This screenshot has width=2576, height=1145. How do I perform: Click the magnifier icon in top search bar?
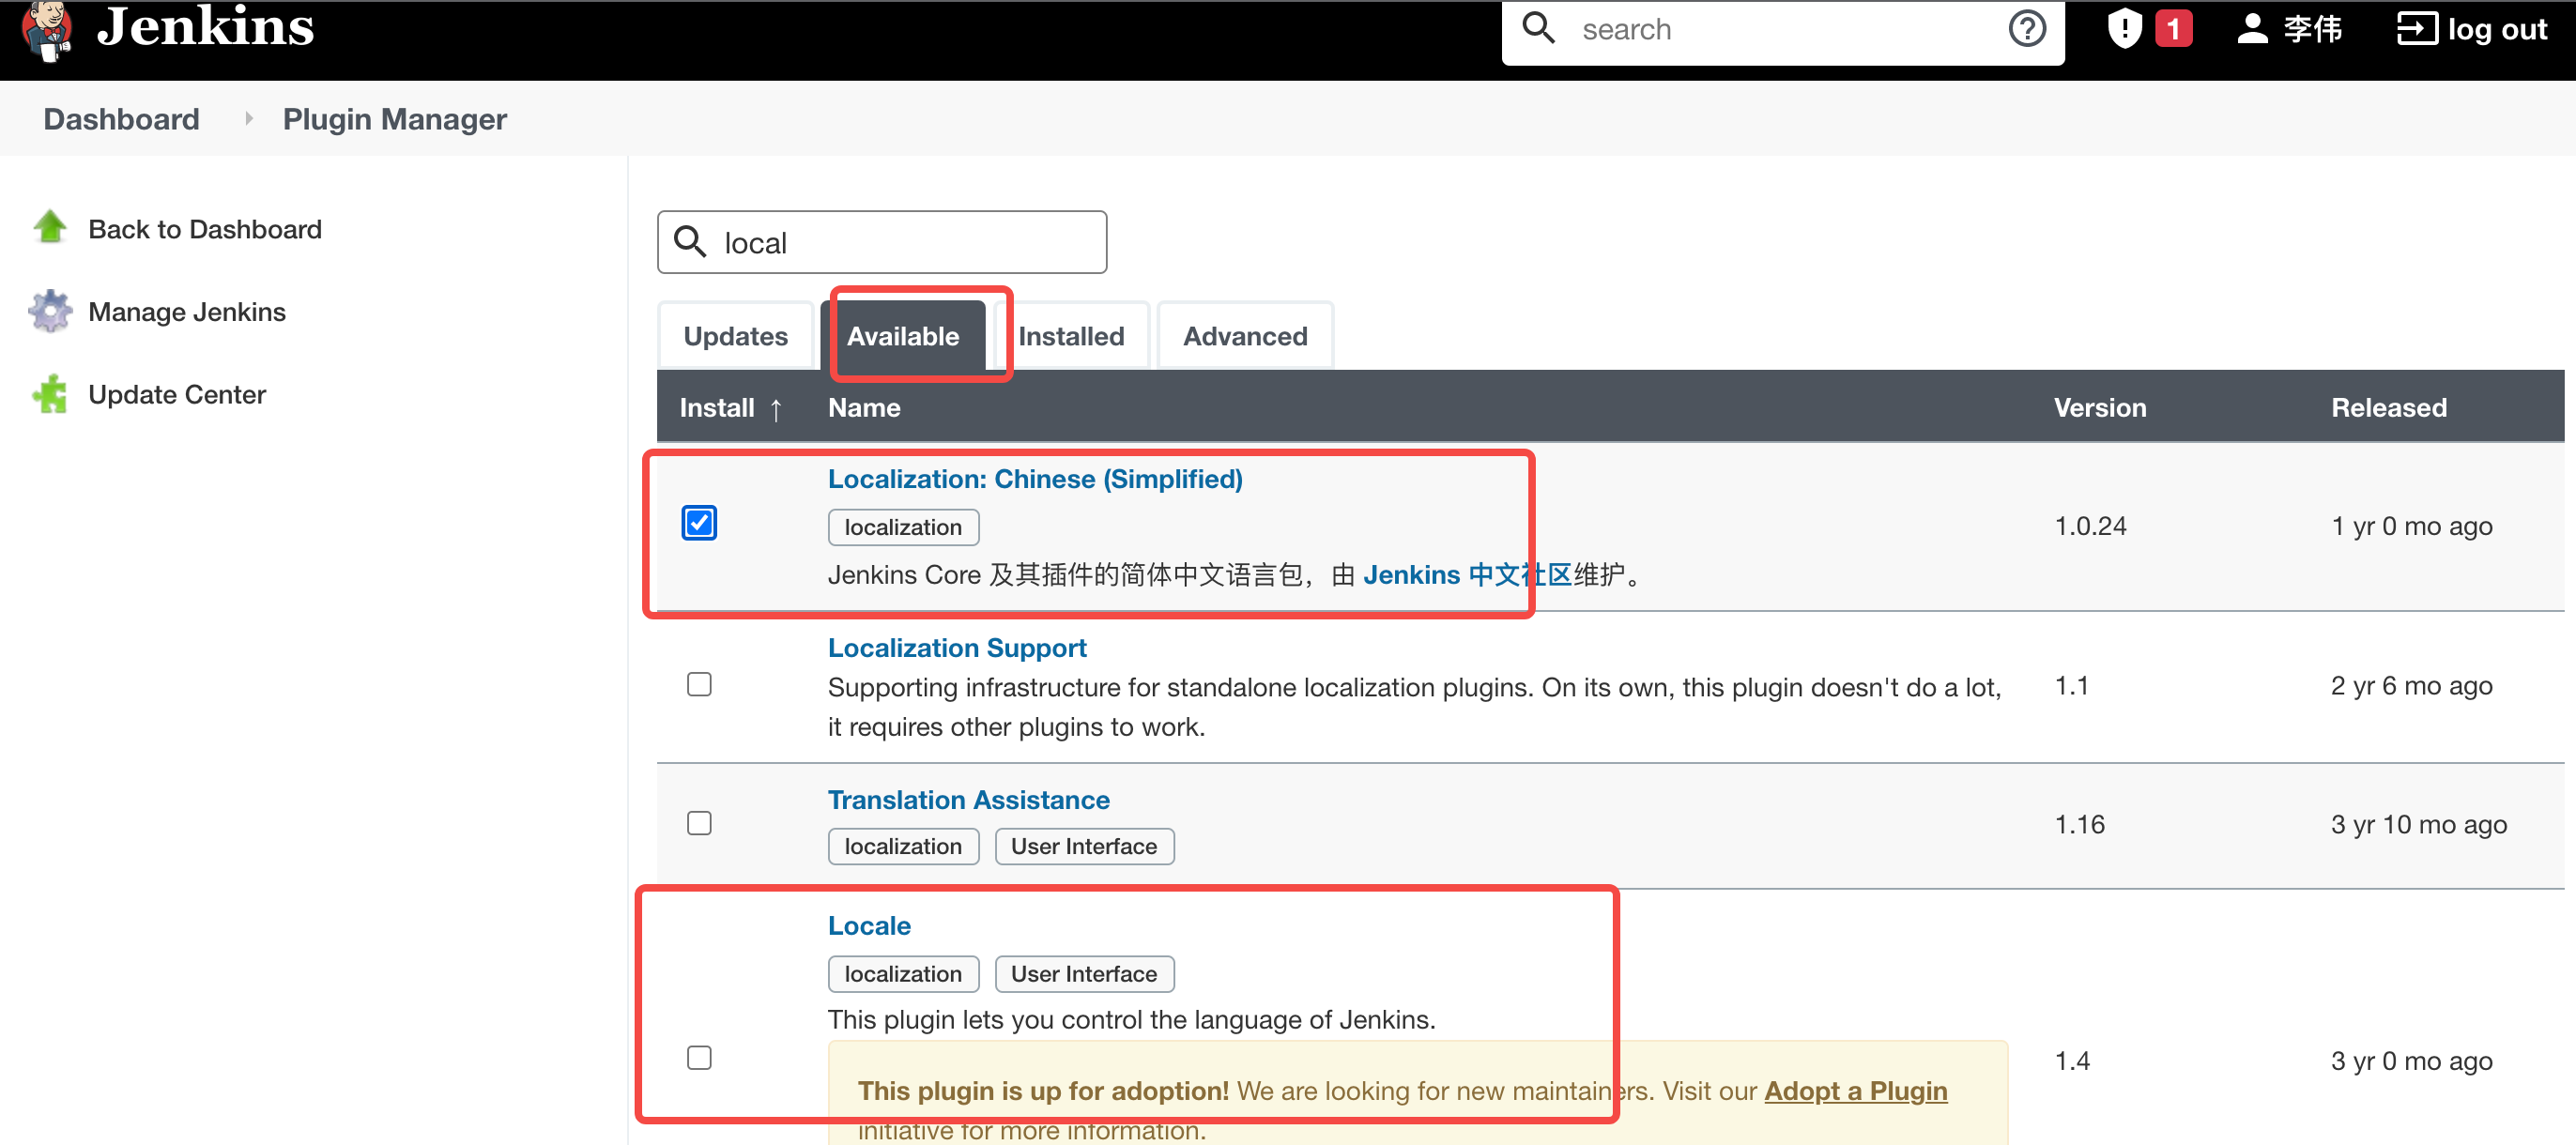click(x=1538, y=27)
